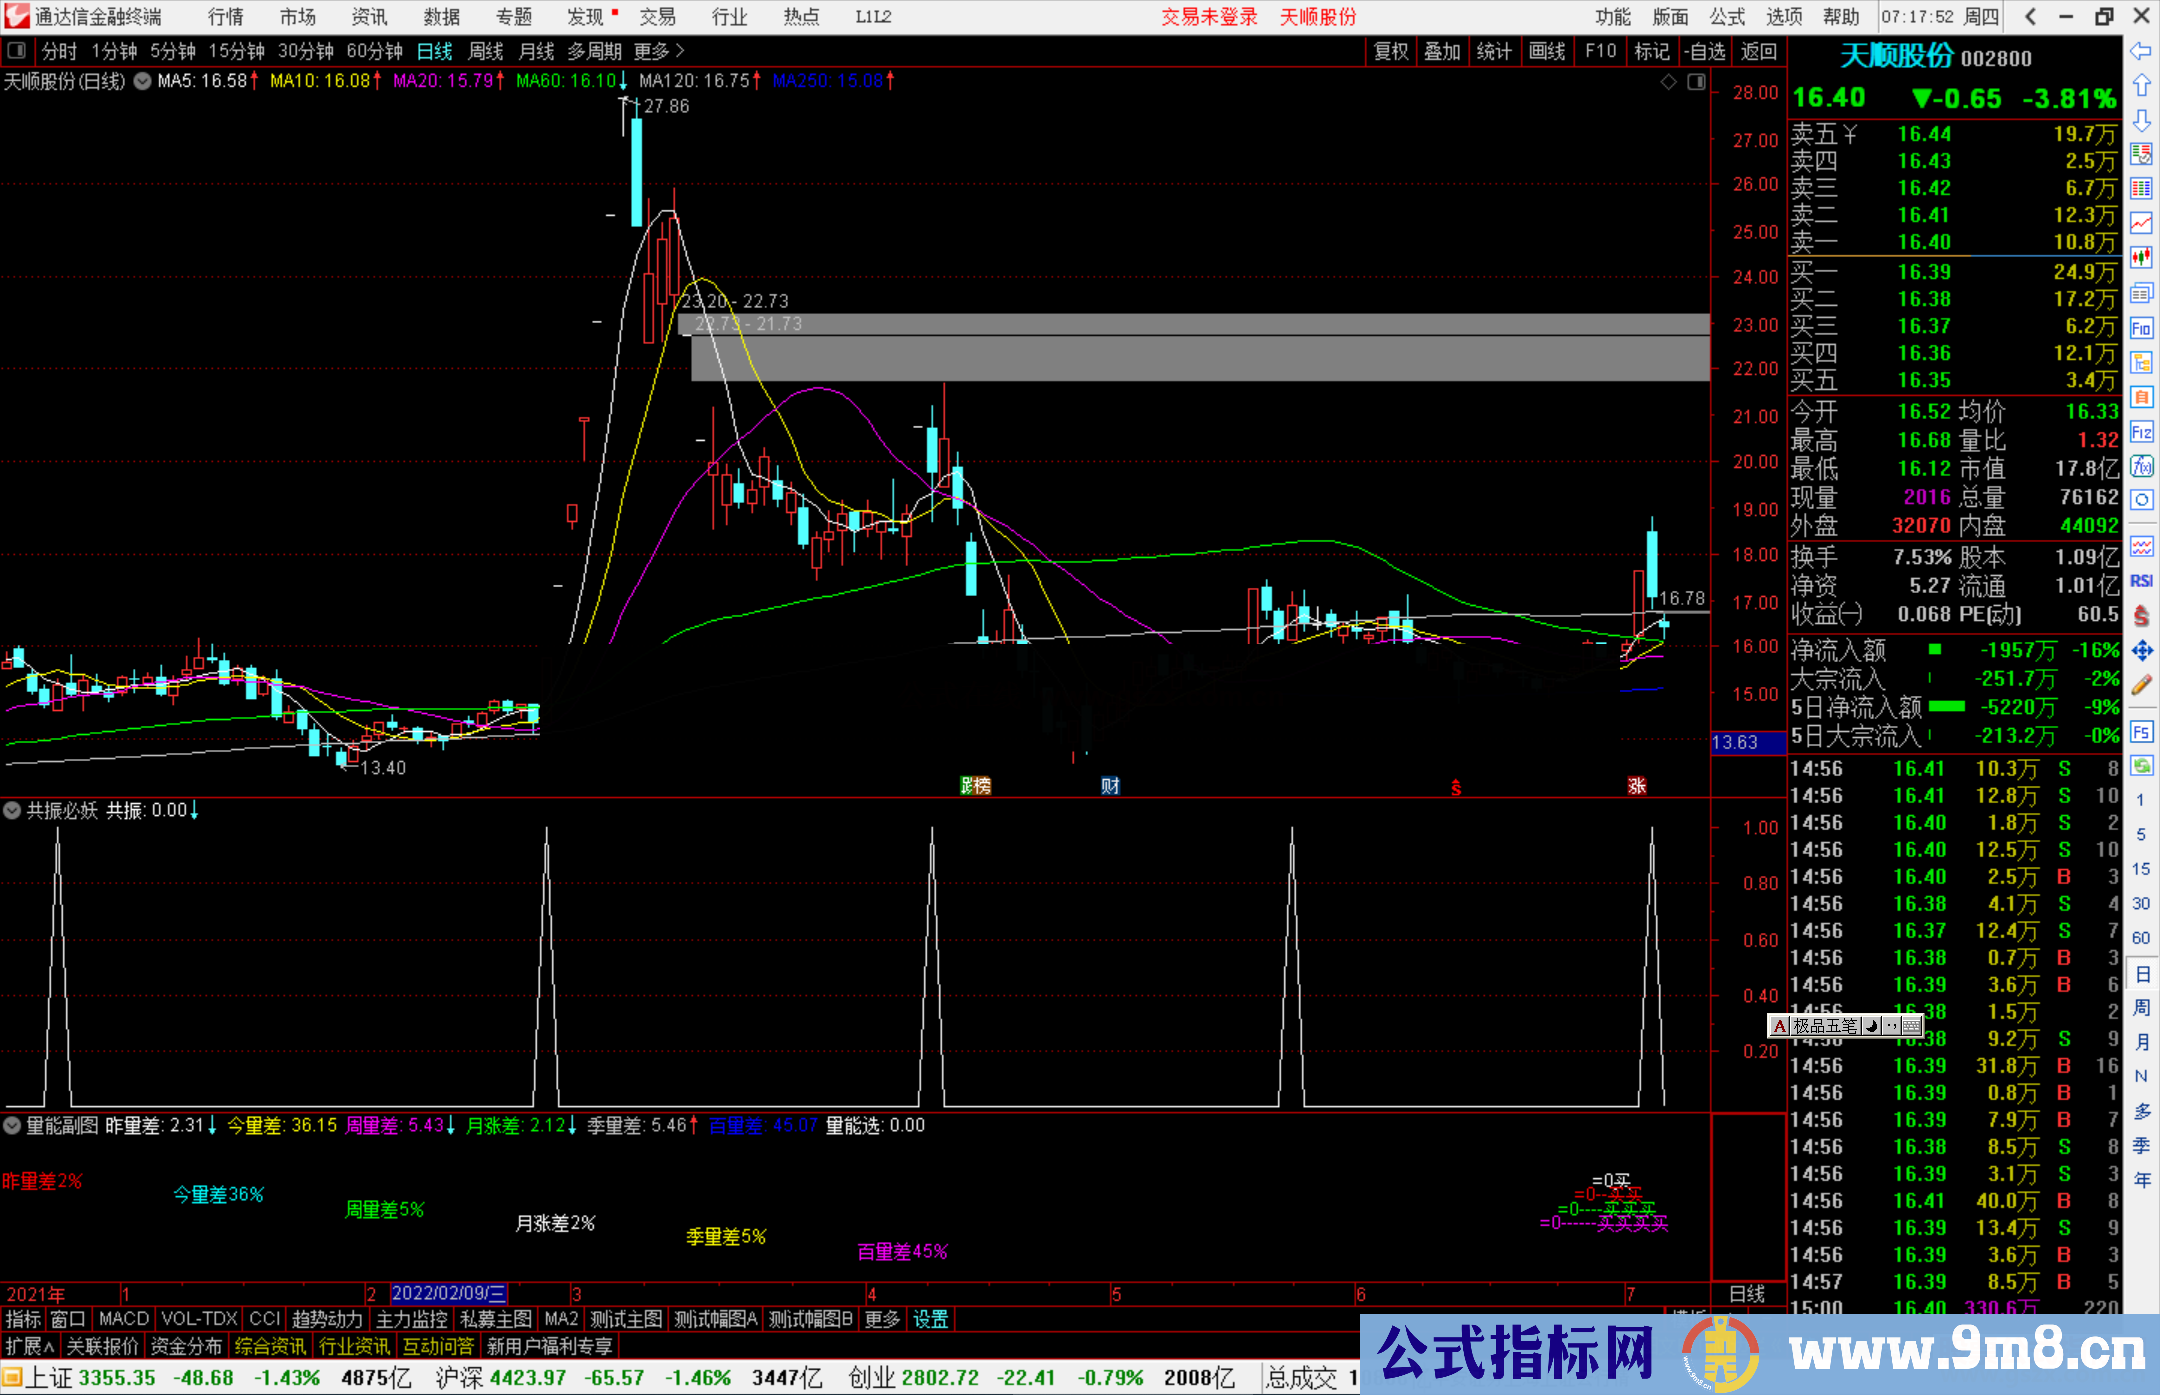Switch to the 周线 period
The height and width of the screenshot is (1395, 2160).
pyautogui.click(x=486, y=51)
